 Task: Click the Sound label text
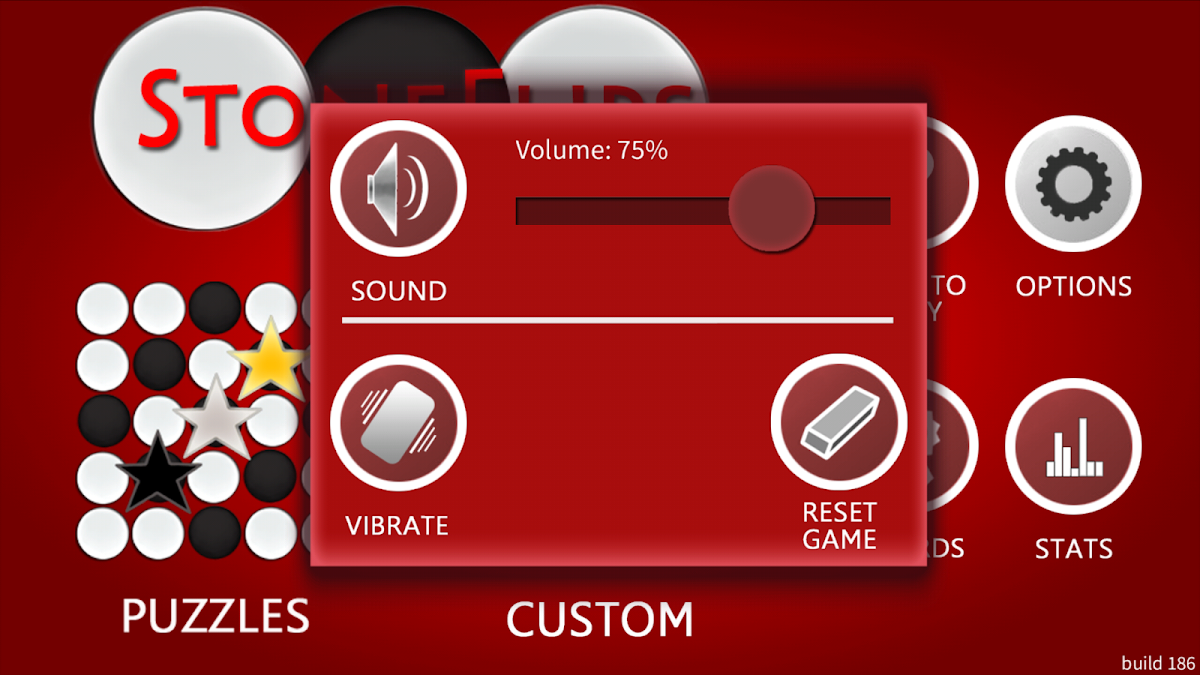tap(399, 292)
